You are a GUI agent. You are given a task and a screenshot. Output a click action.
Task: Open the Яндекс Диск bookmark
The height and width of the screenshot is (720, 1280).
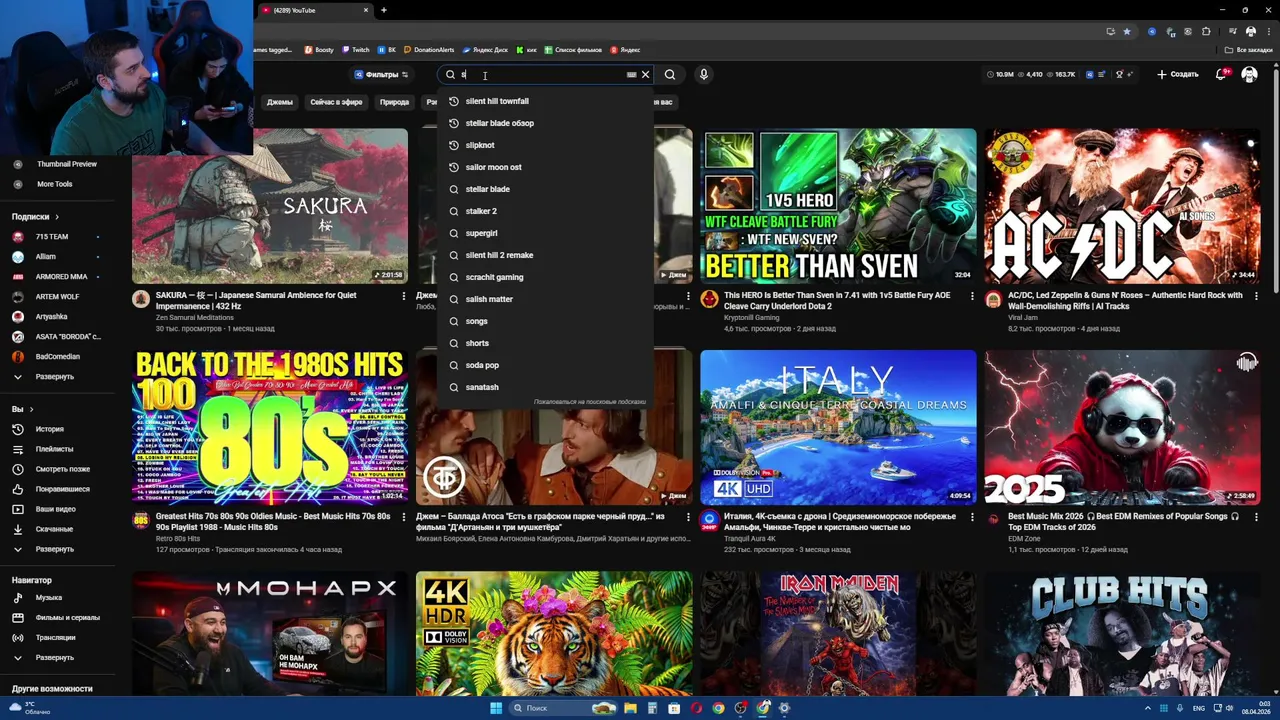(485, 49)
